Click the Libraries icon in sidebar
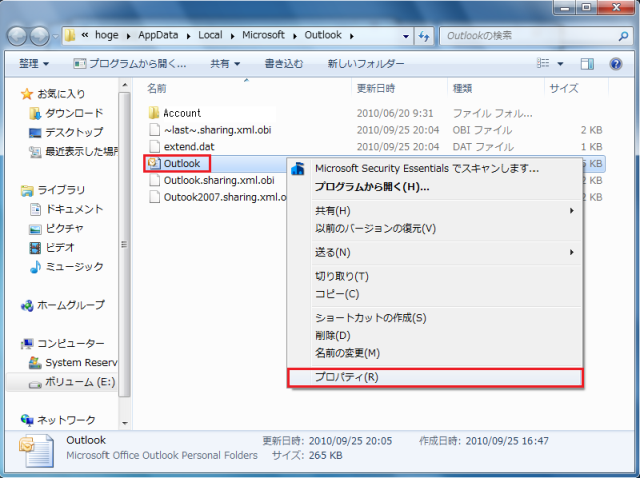 (27, 190)
